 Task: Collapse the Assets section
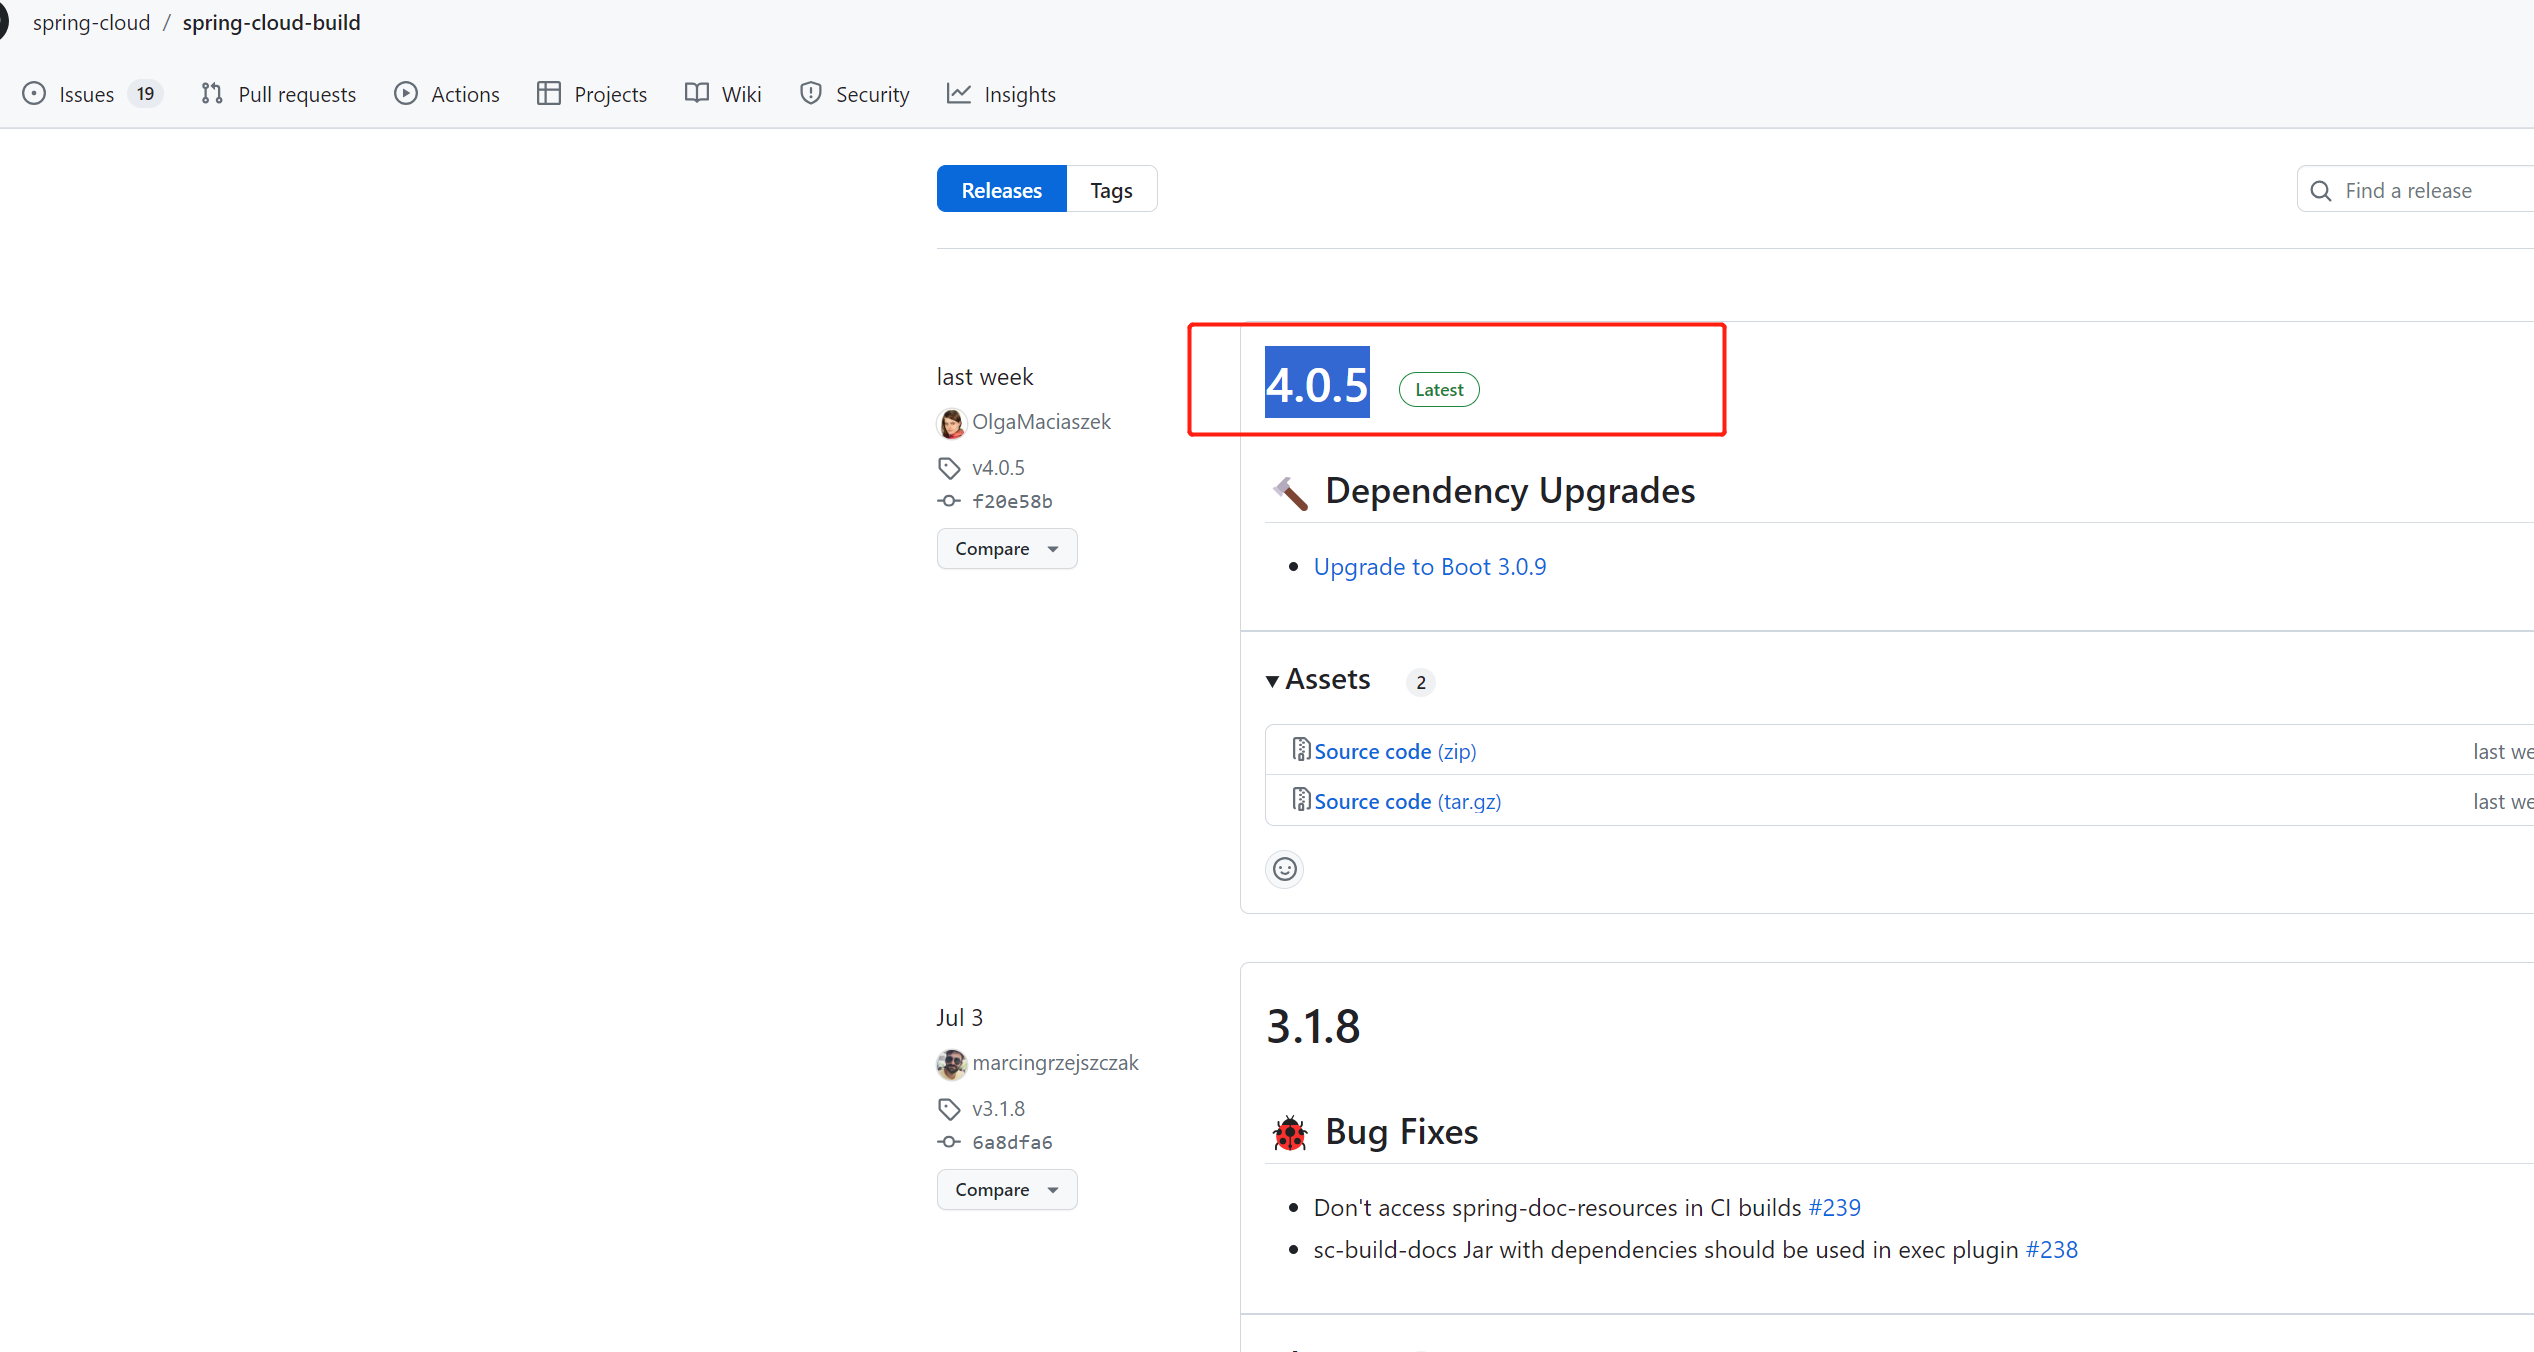pos(1273,681)
